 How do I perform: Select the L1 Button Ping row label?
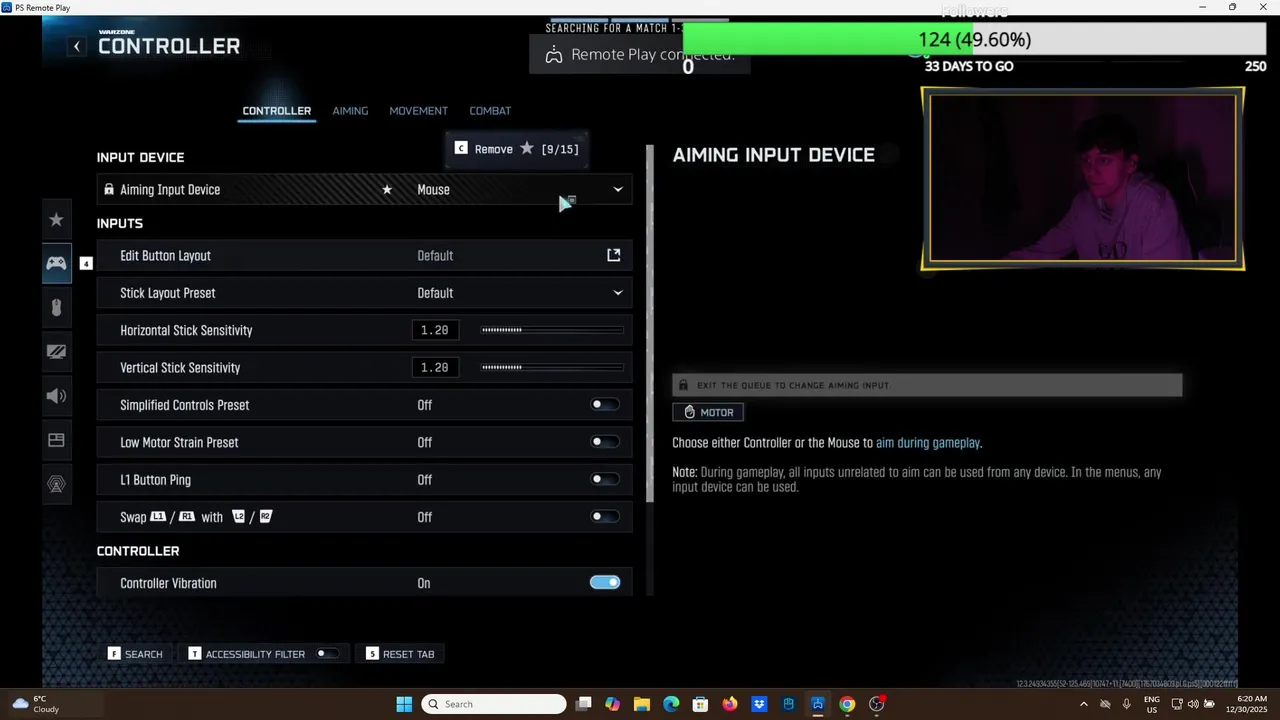(x=155, y=480)
